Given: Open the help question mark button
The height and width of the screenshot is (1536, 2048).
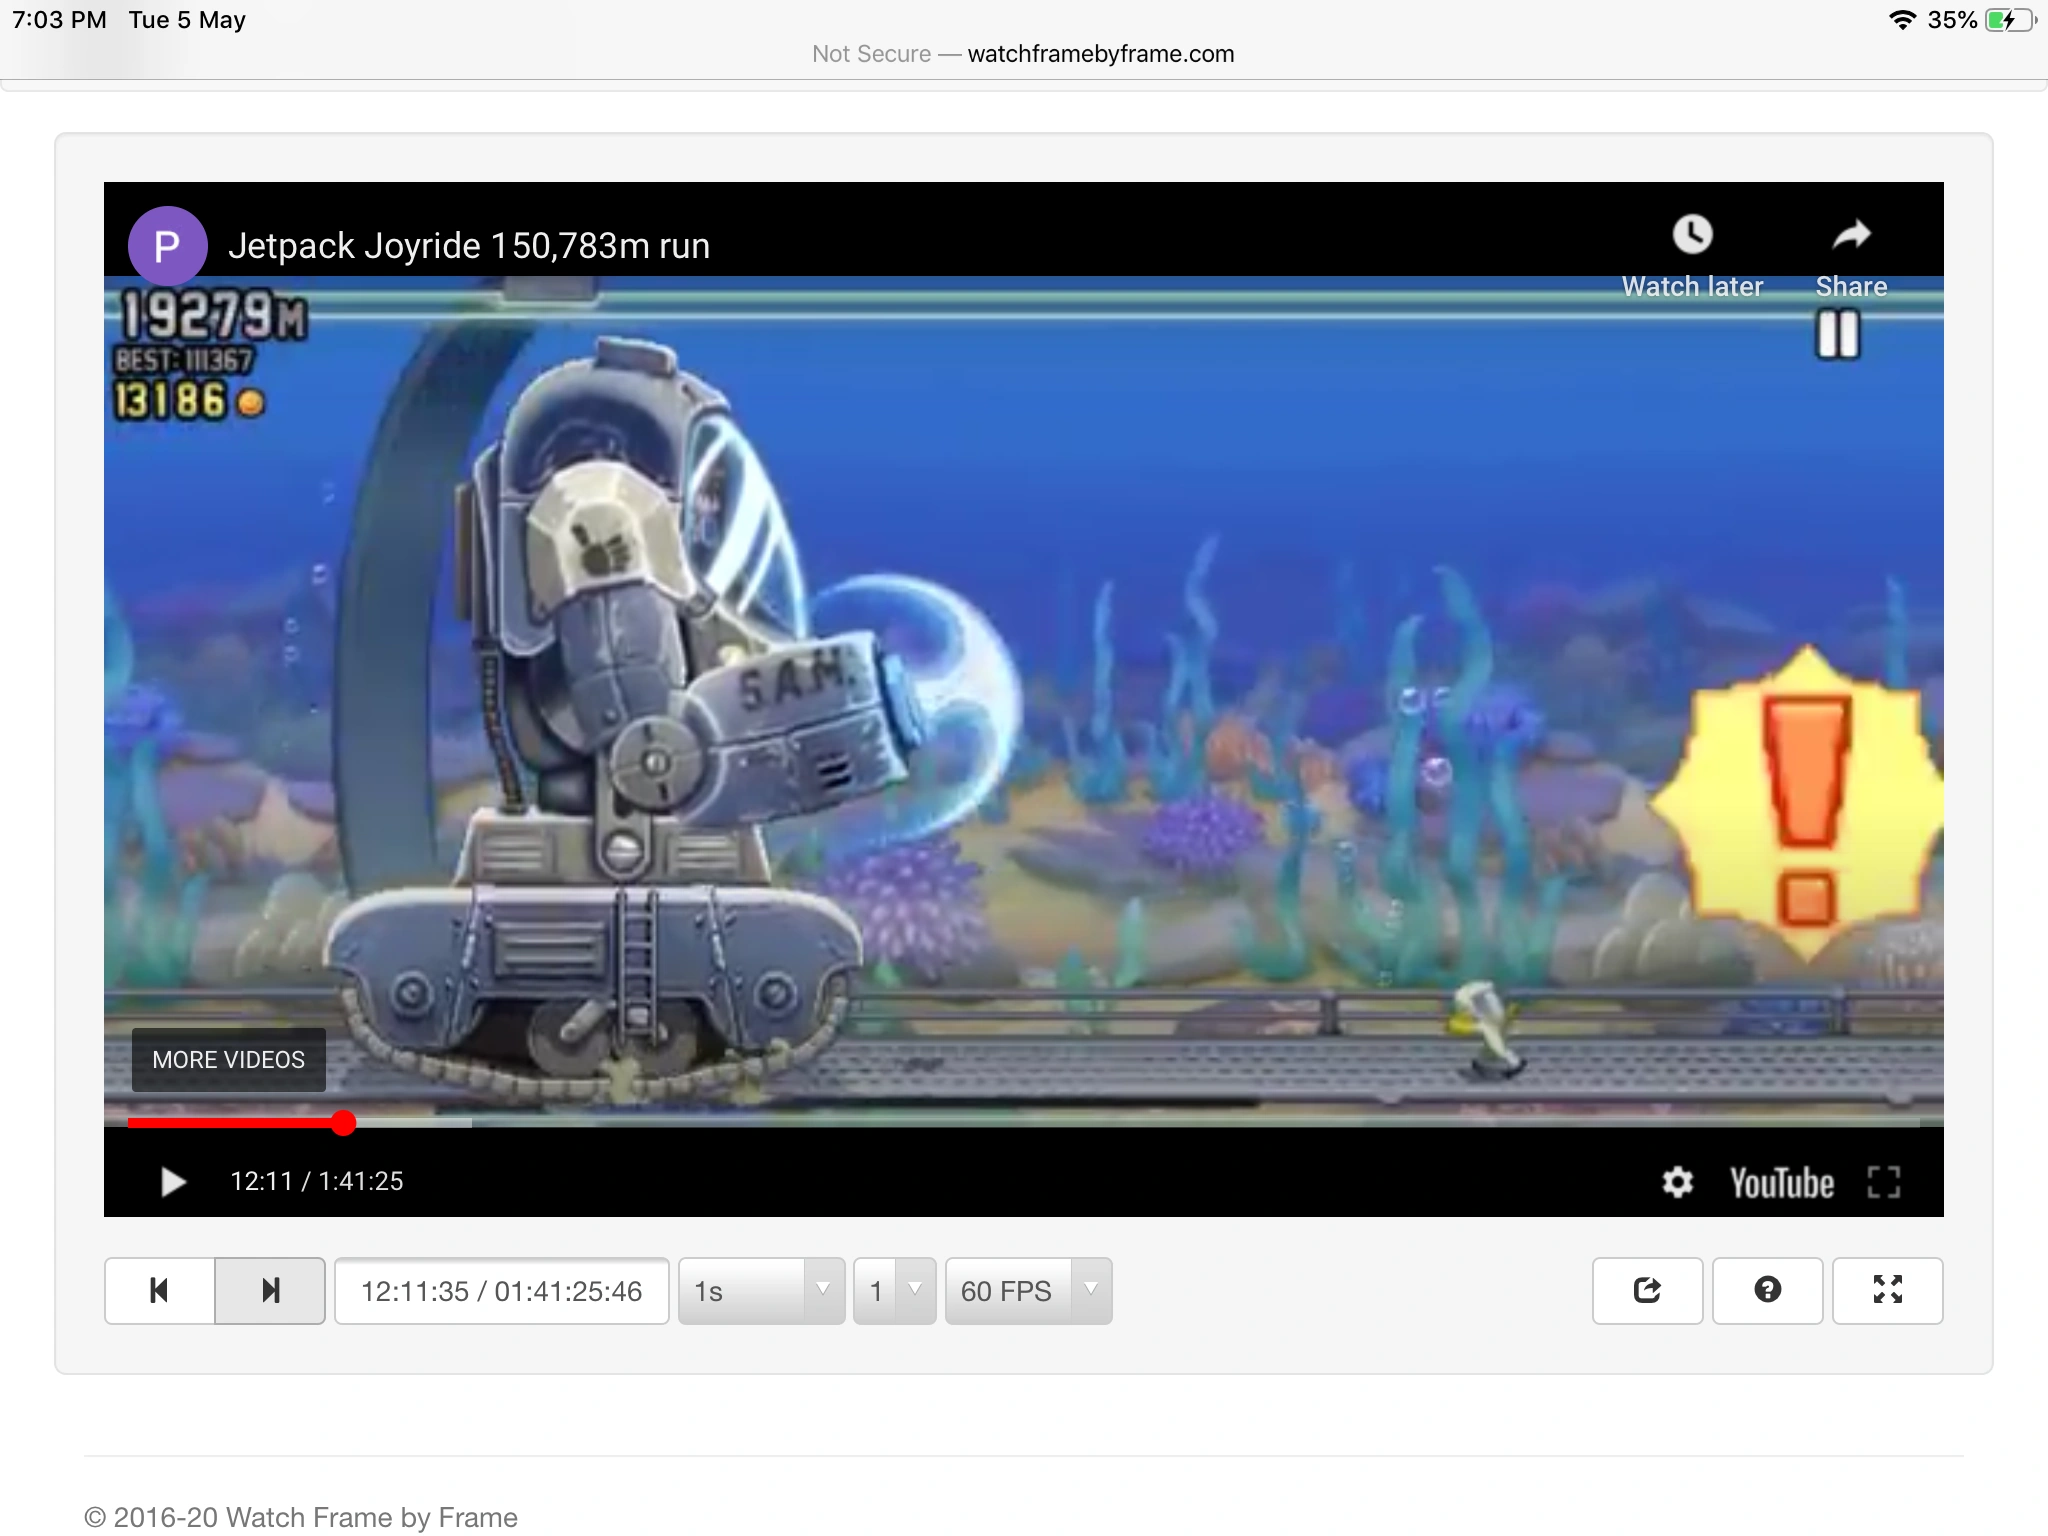Looking at the screenshot, I should tap(1767, 1290).
